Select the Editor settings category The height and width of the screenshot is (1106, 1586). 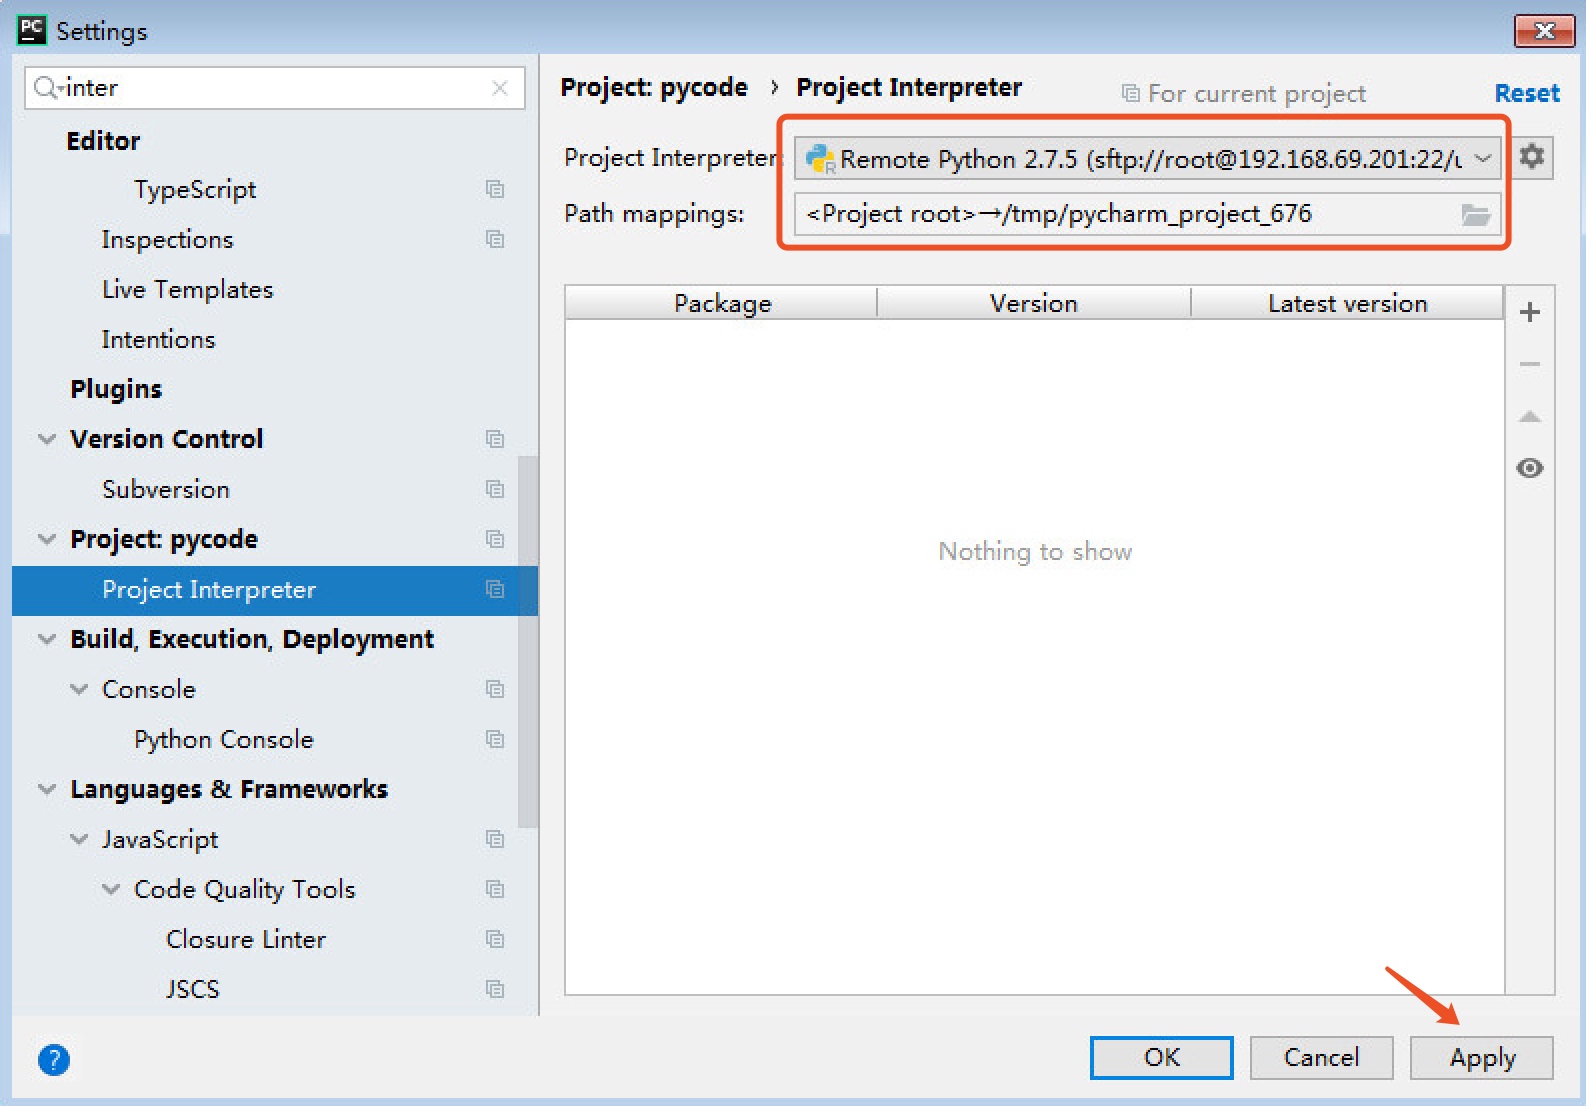click(x=103, y=141)
